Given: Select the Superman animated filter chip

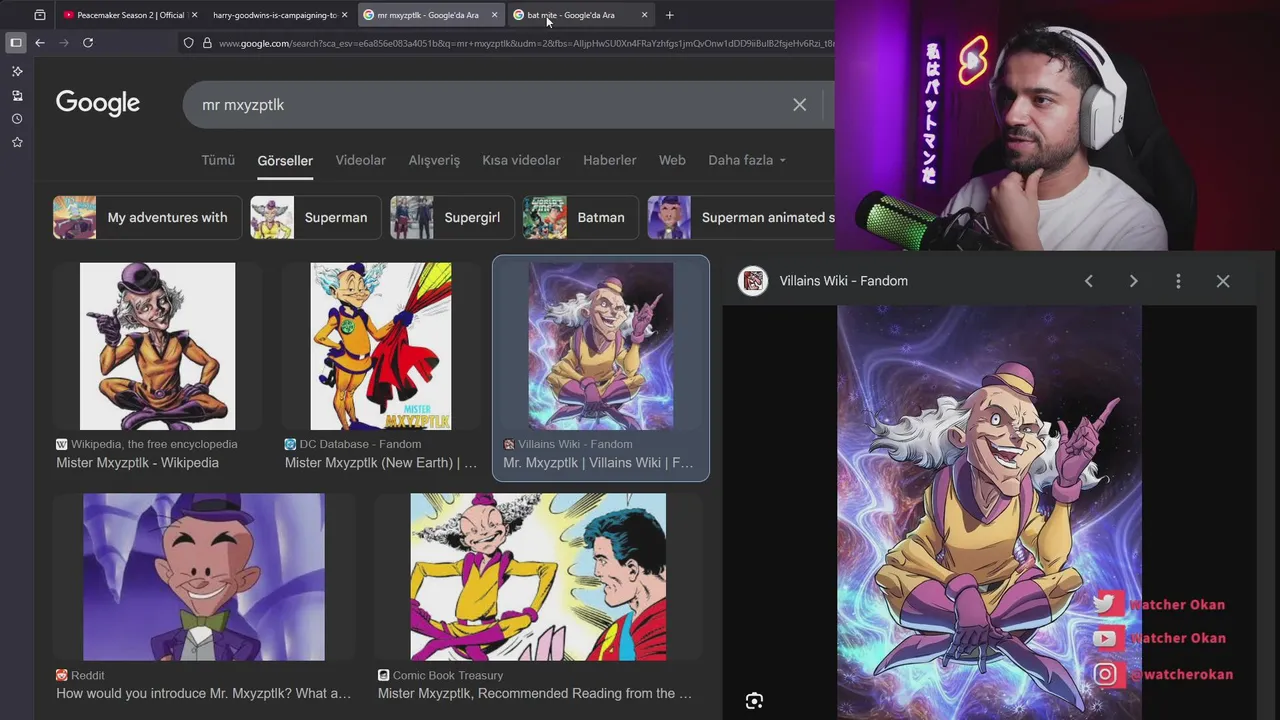Looking at the screenshot, I should [x=741, y=218].
